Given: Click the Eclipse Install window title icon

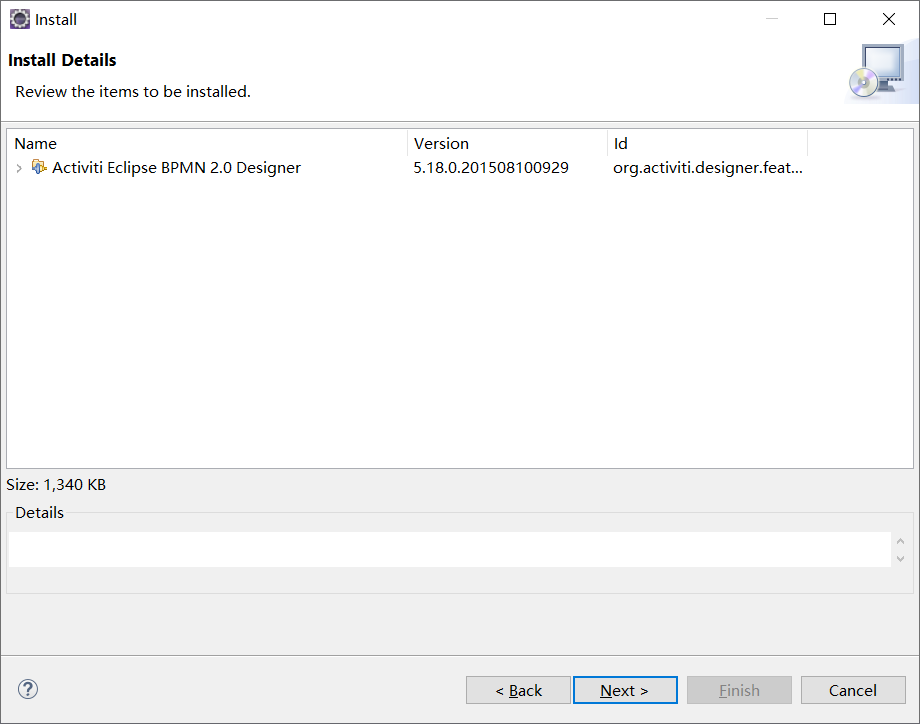Looking at the screenshot, I should [19, 19].
